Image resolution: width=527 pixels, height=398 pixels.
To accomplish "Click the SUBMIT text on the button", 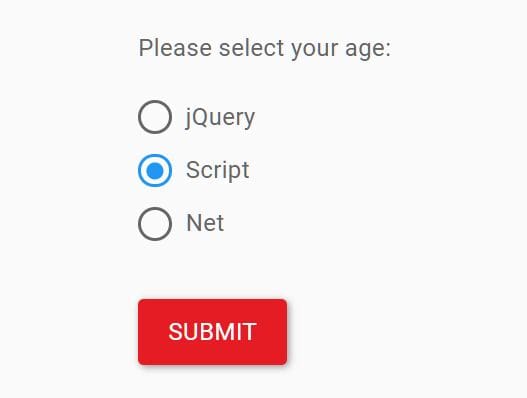I will (212, 332).
